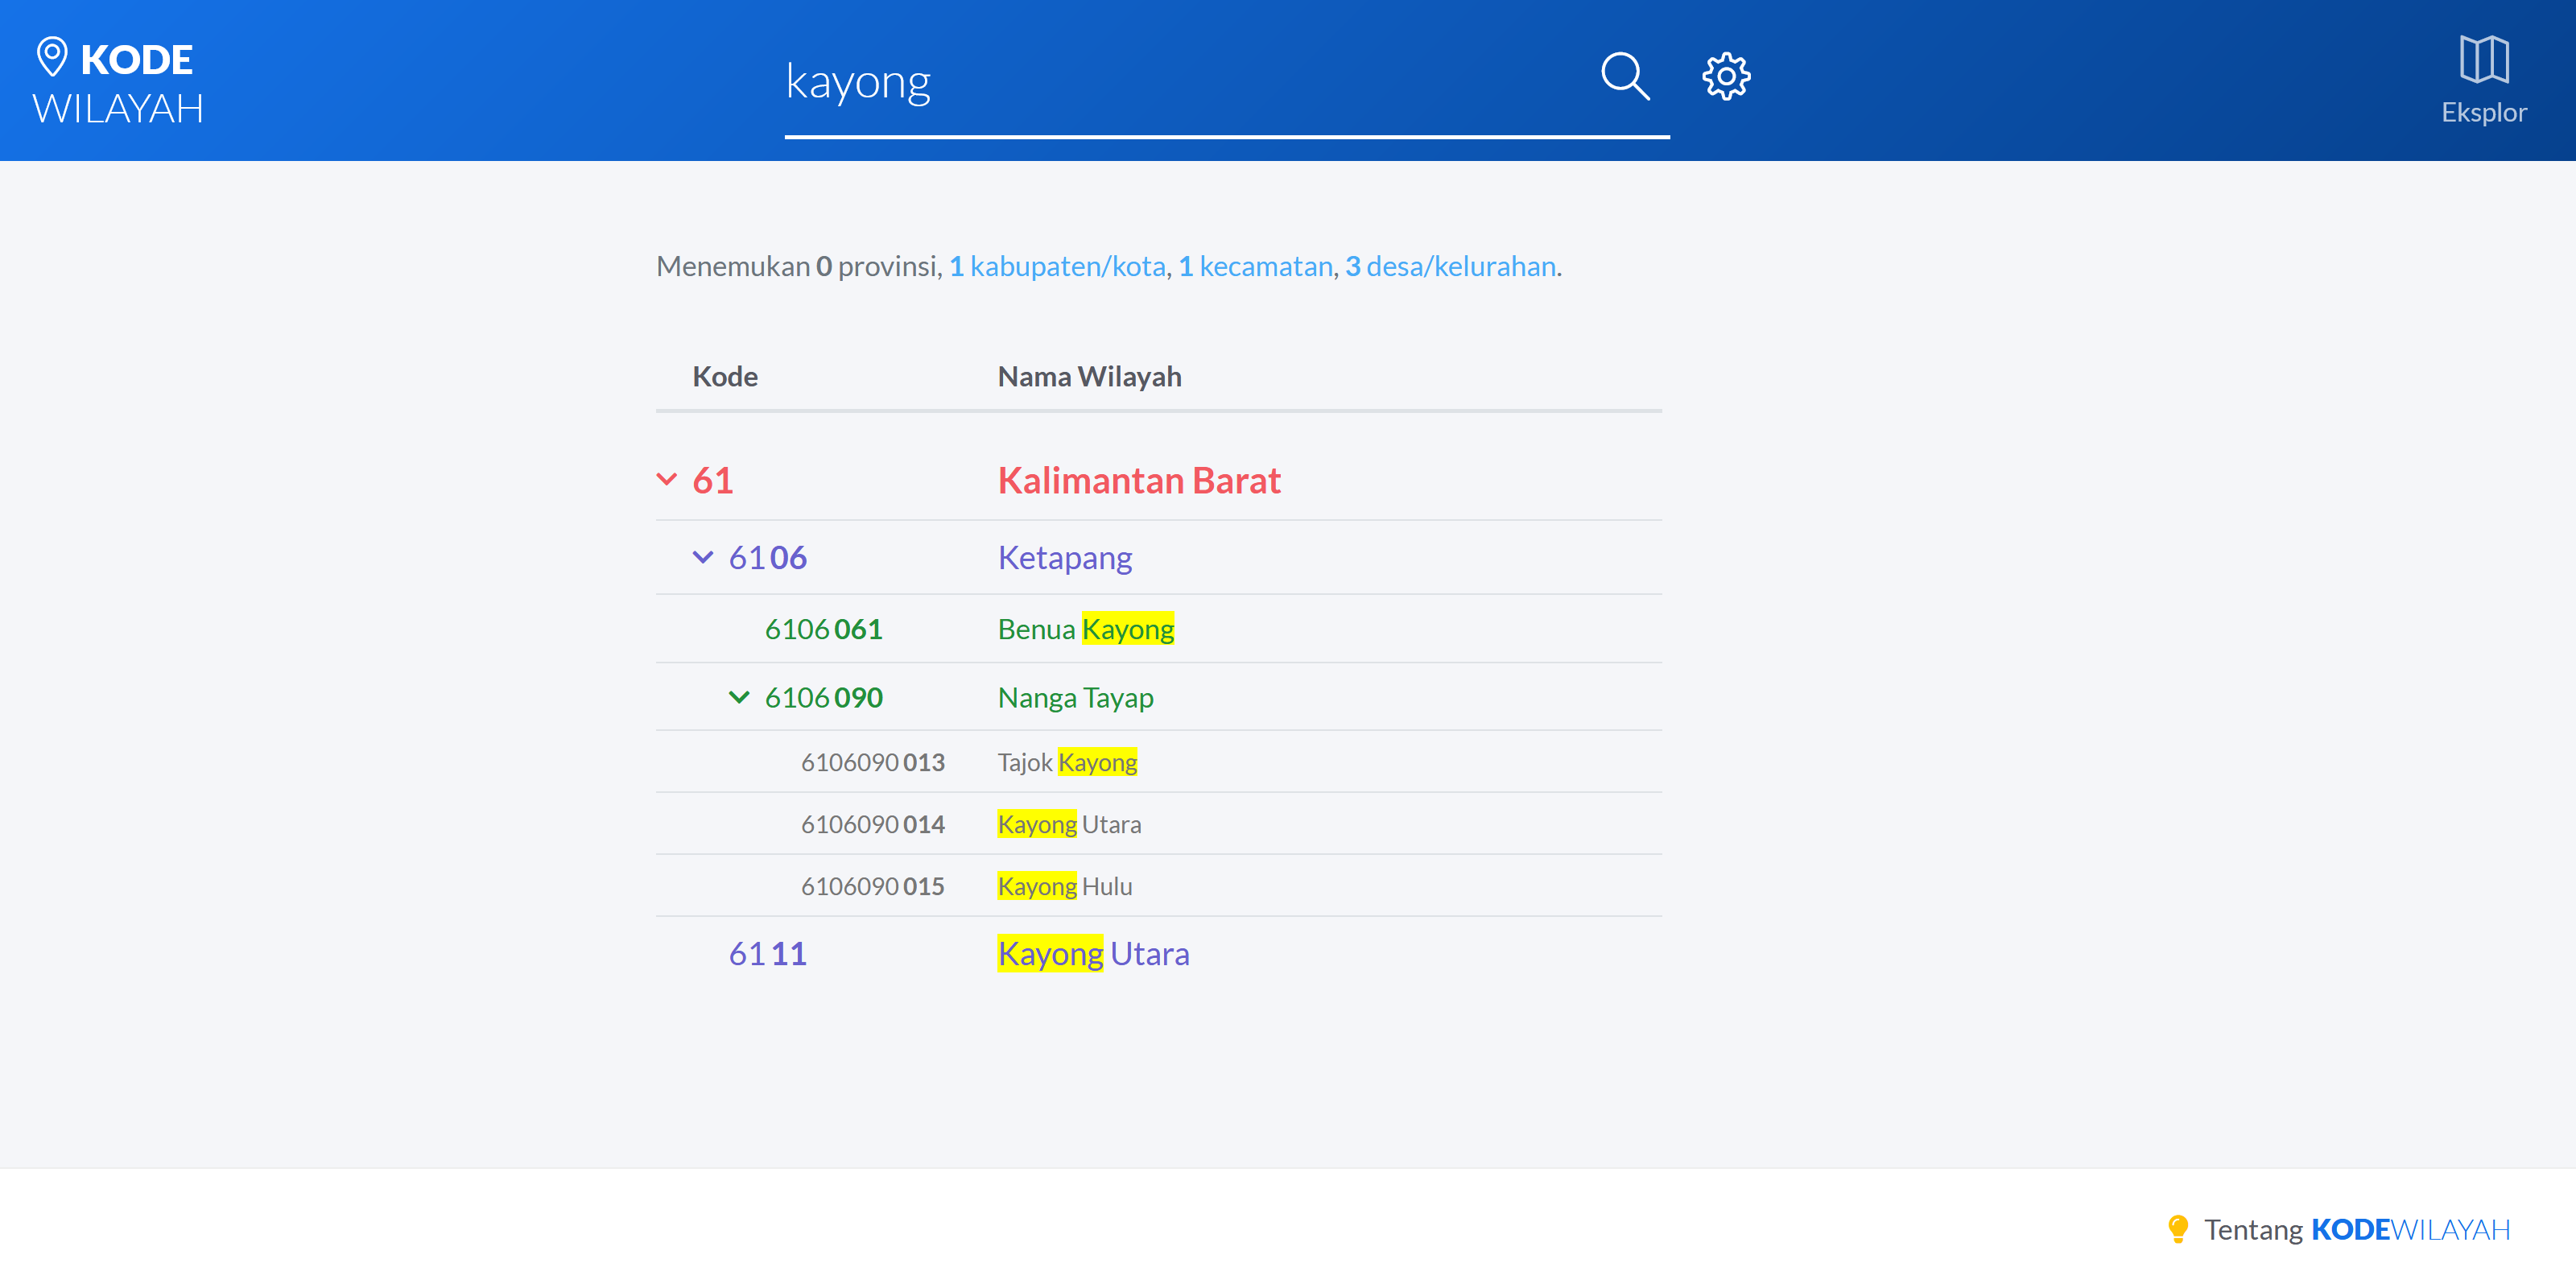Click the search magnifier icon

(1625, 77)
